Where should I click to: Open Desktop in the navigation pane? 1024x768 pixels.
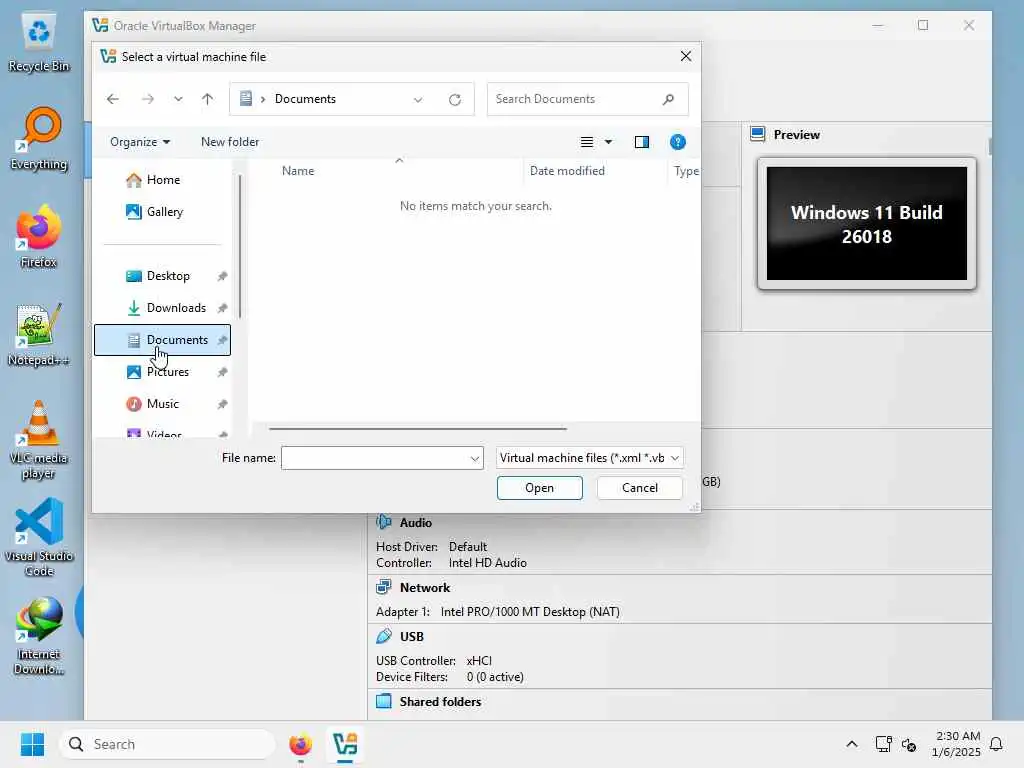163,276
